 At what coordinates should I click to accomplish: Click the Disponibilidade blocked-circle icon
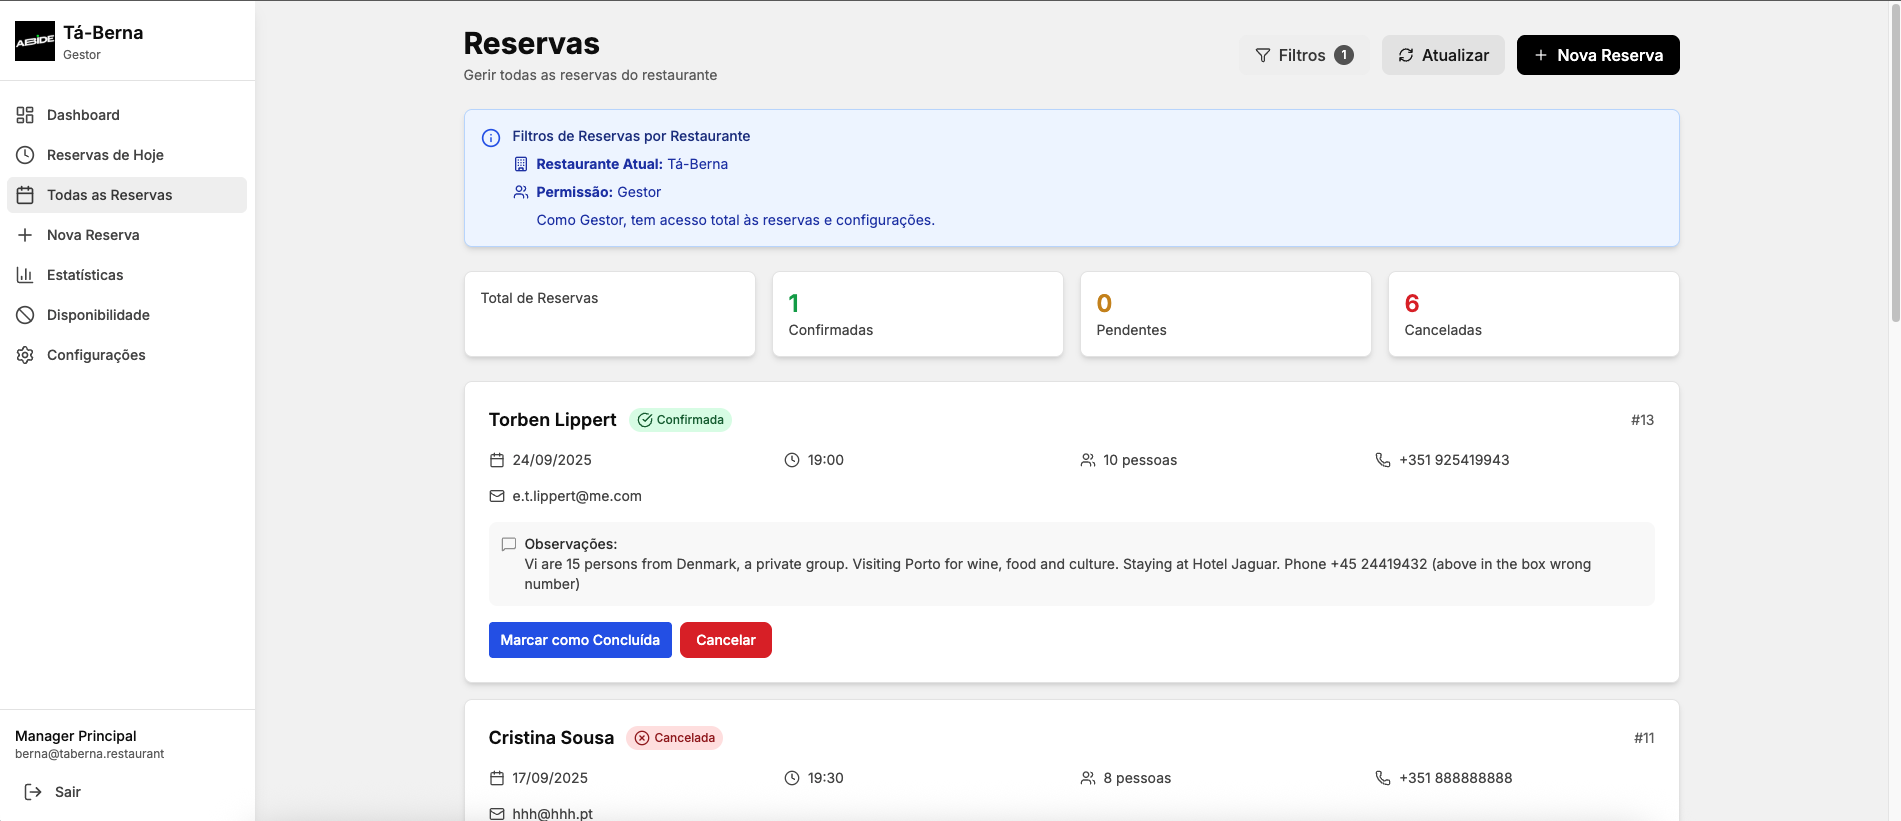click(25, 315)
